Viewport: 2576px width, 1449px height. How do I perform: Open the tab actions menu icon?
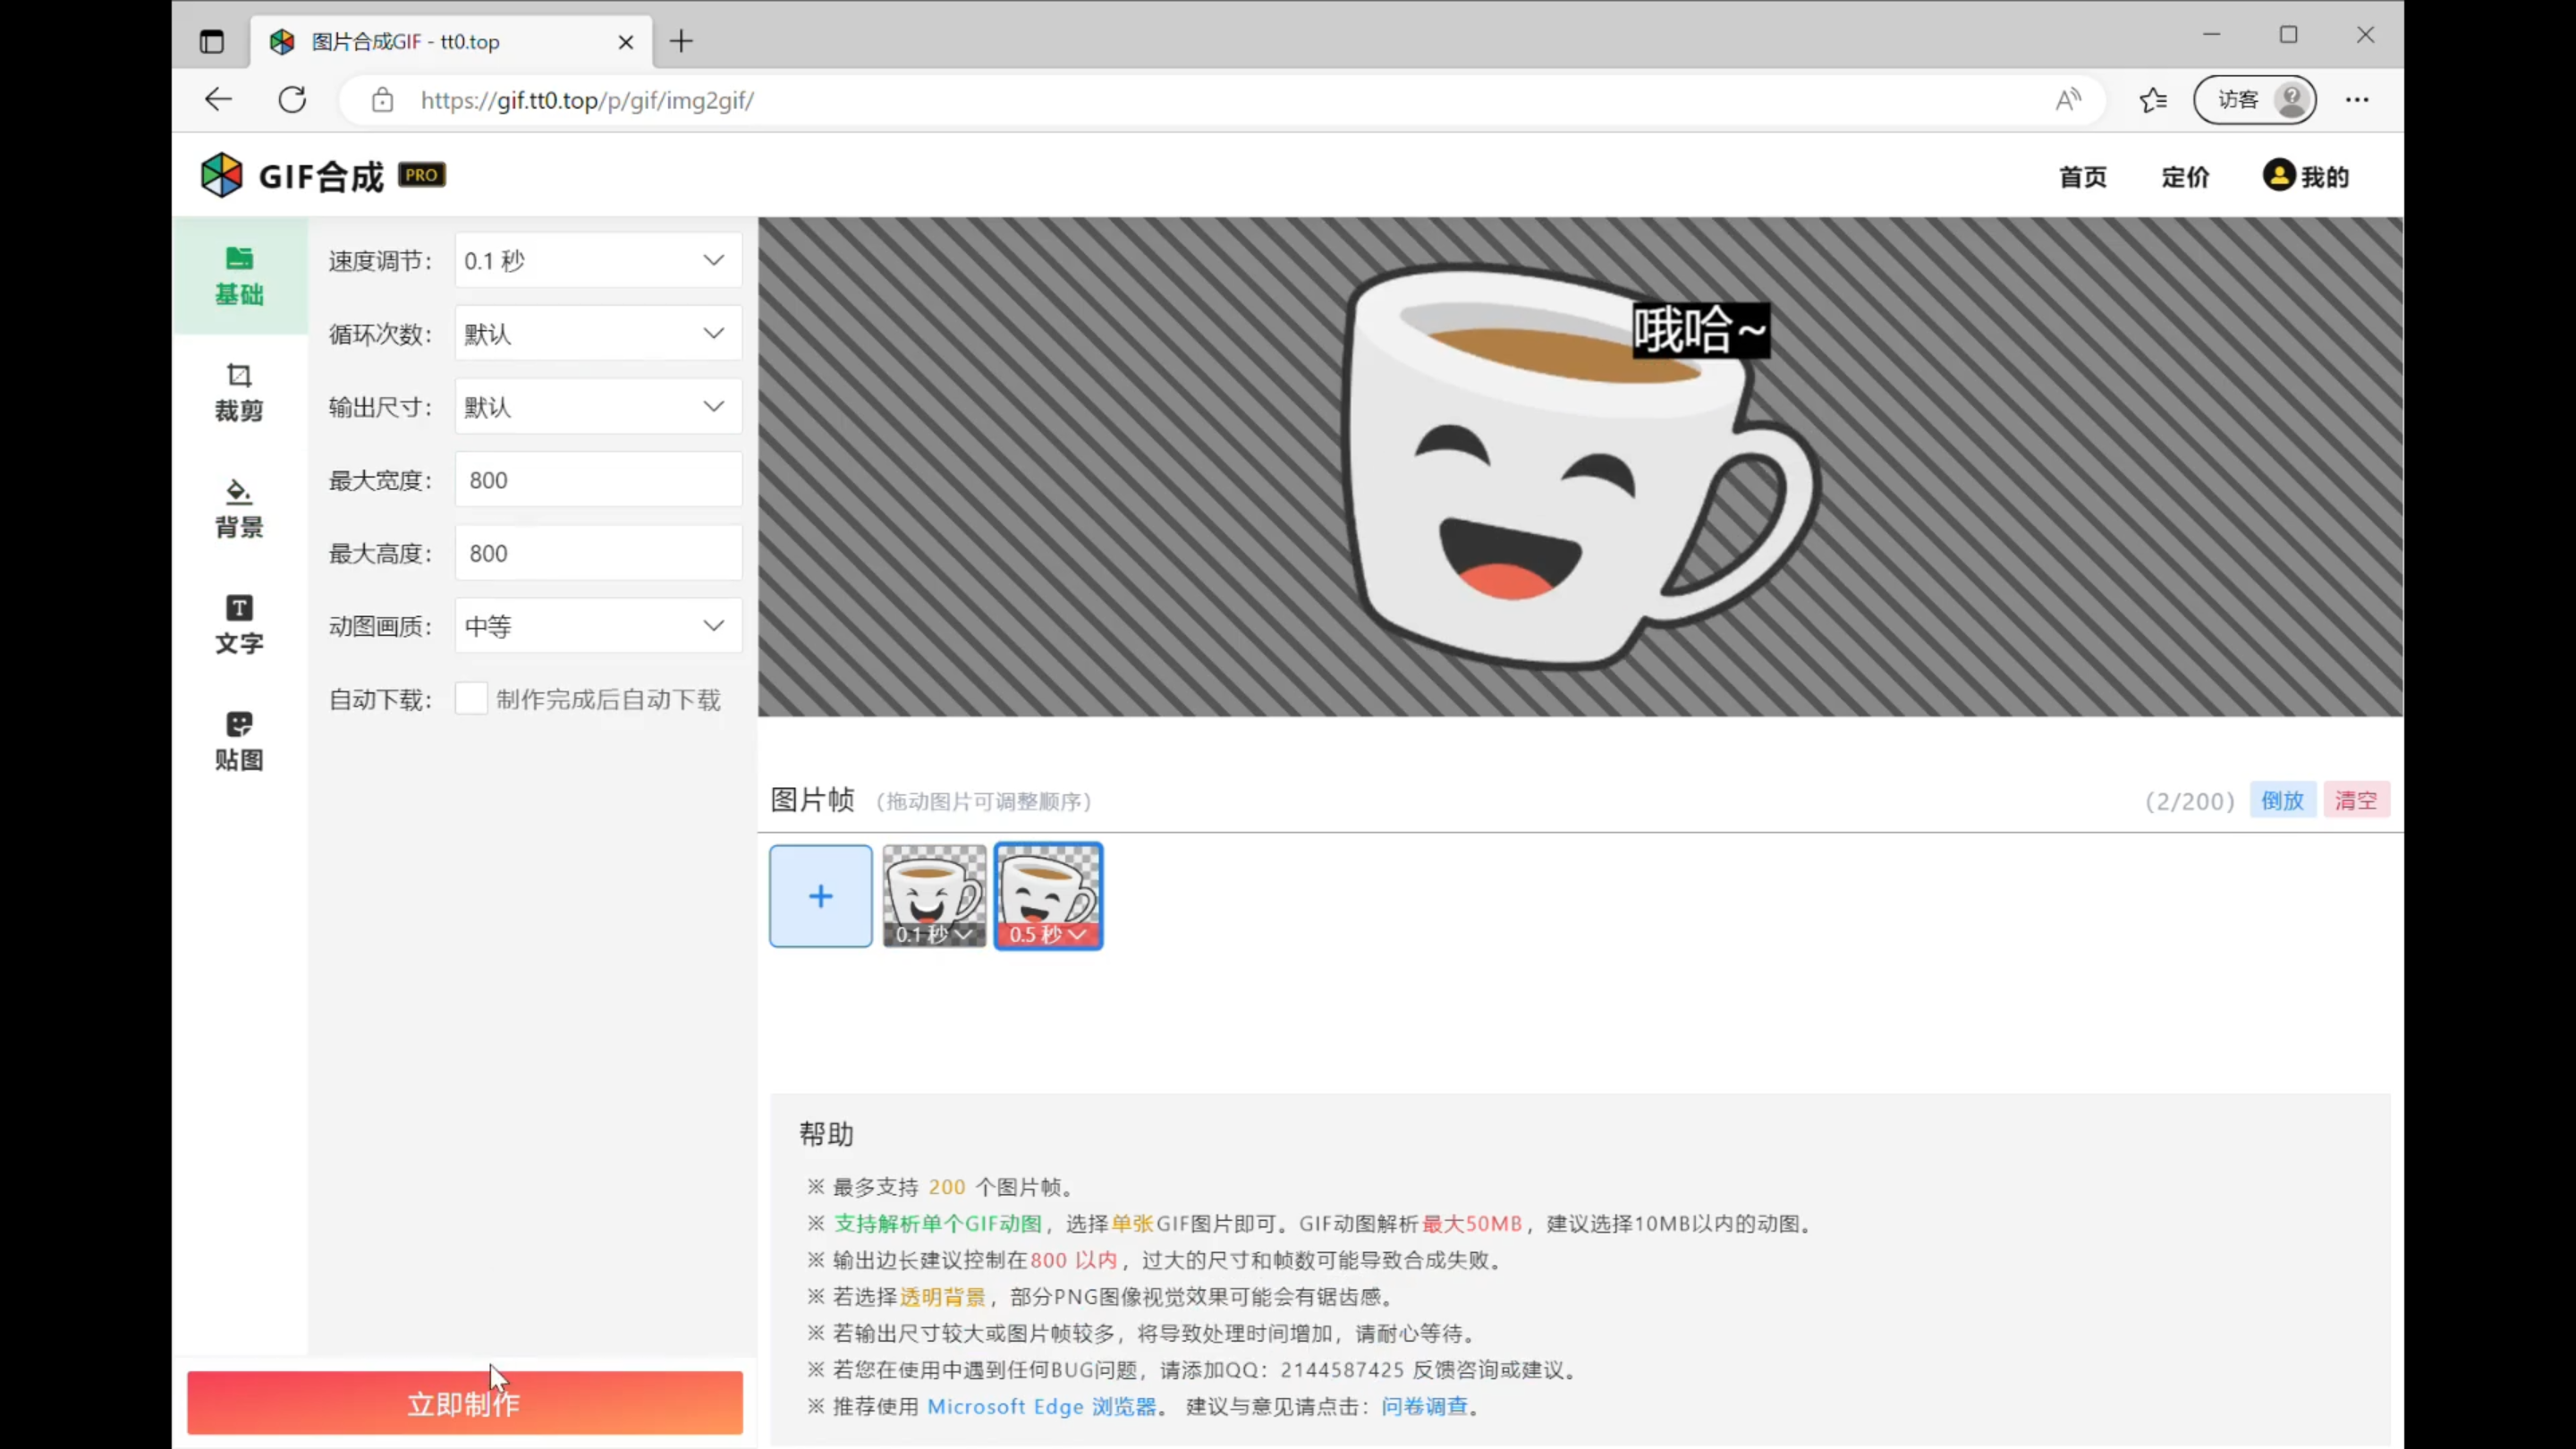click(x=211, y=41)
